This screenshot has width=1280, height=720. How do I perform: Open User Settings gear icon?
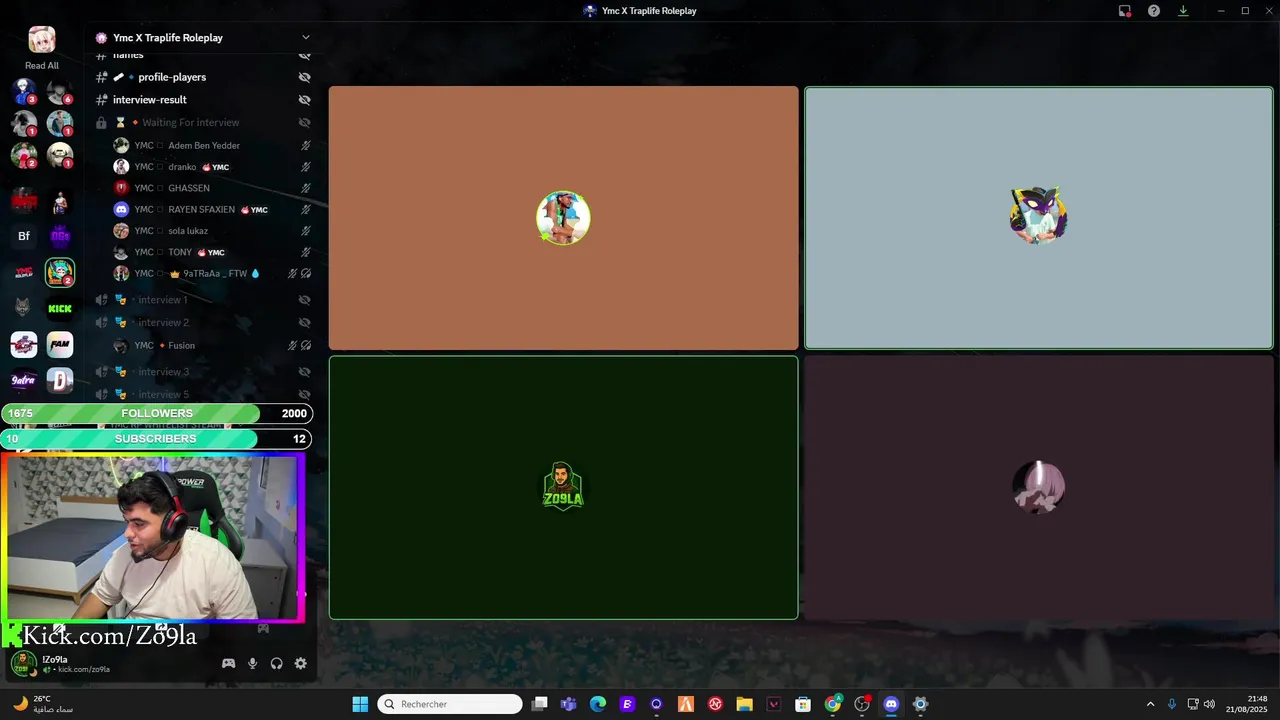(300, 663)
